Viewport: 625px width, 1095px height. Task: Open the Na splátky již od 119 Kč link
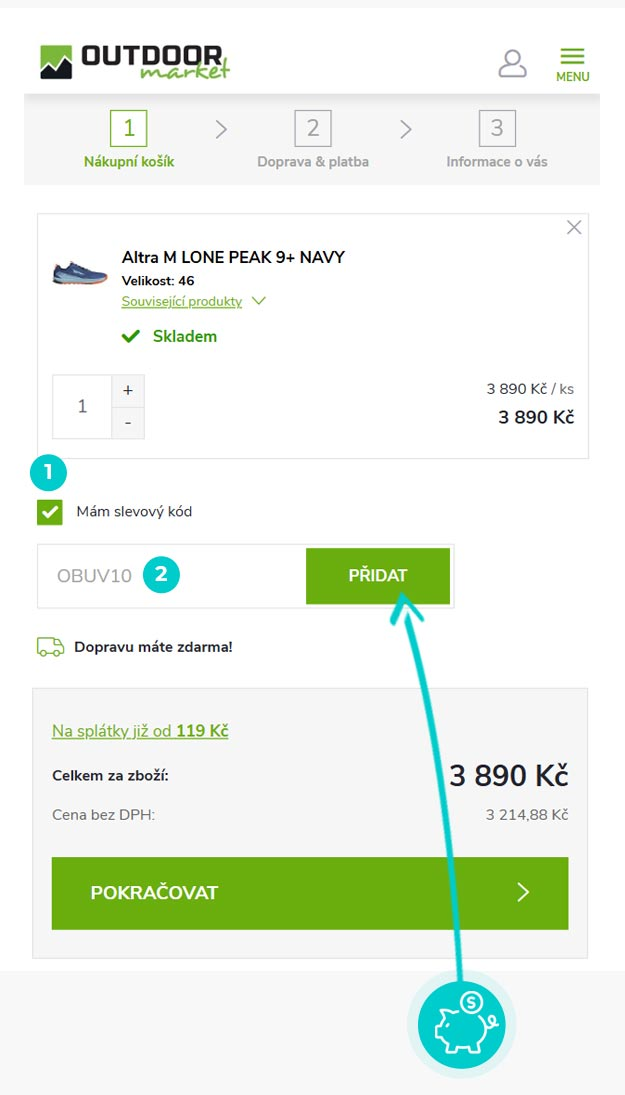tap(140, 731)
